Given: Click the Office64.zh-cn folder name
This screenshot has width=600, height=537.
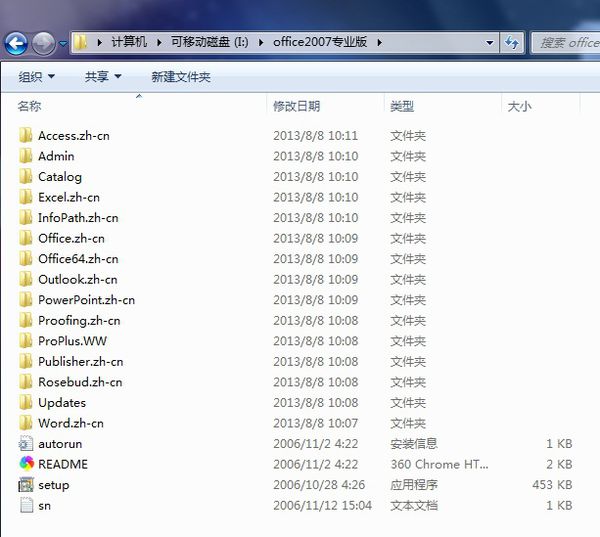Looking at the screenshot, I should pos(78,259).
